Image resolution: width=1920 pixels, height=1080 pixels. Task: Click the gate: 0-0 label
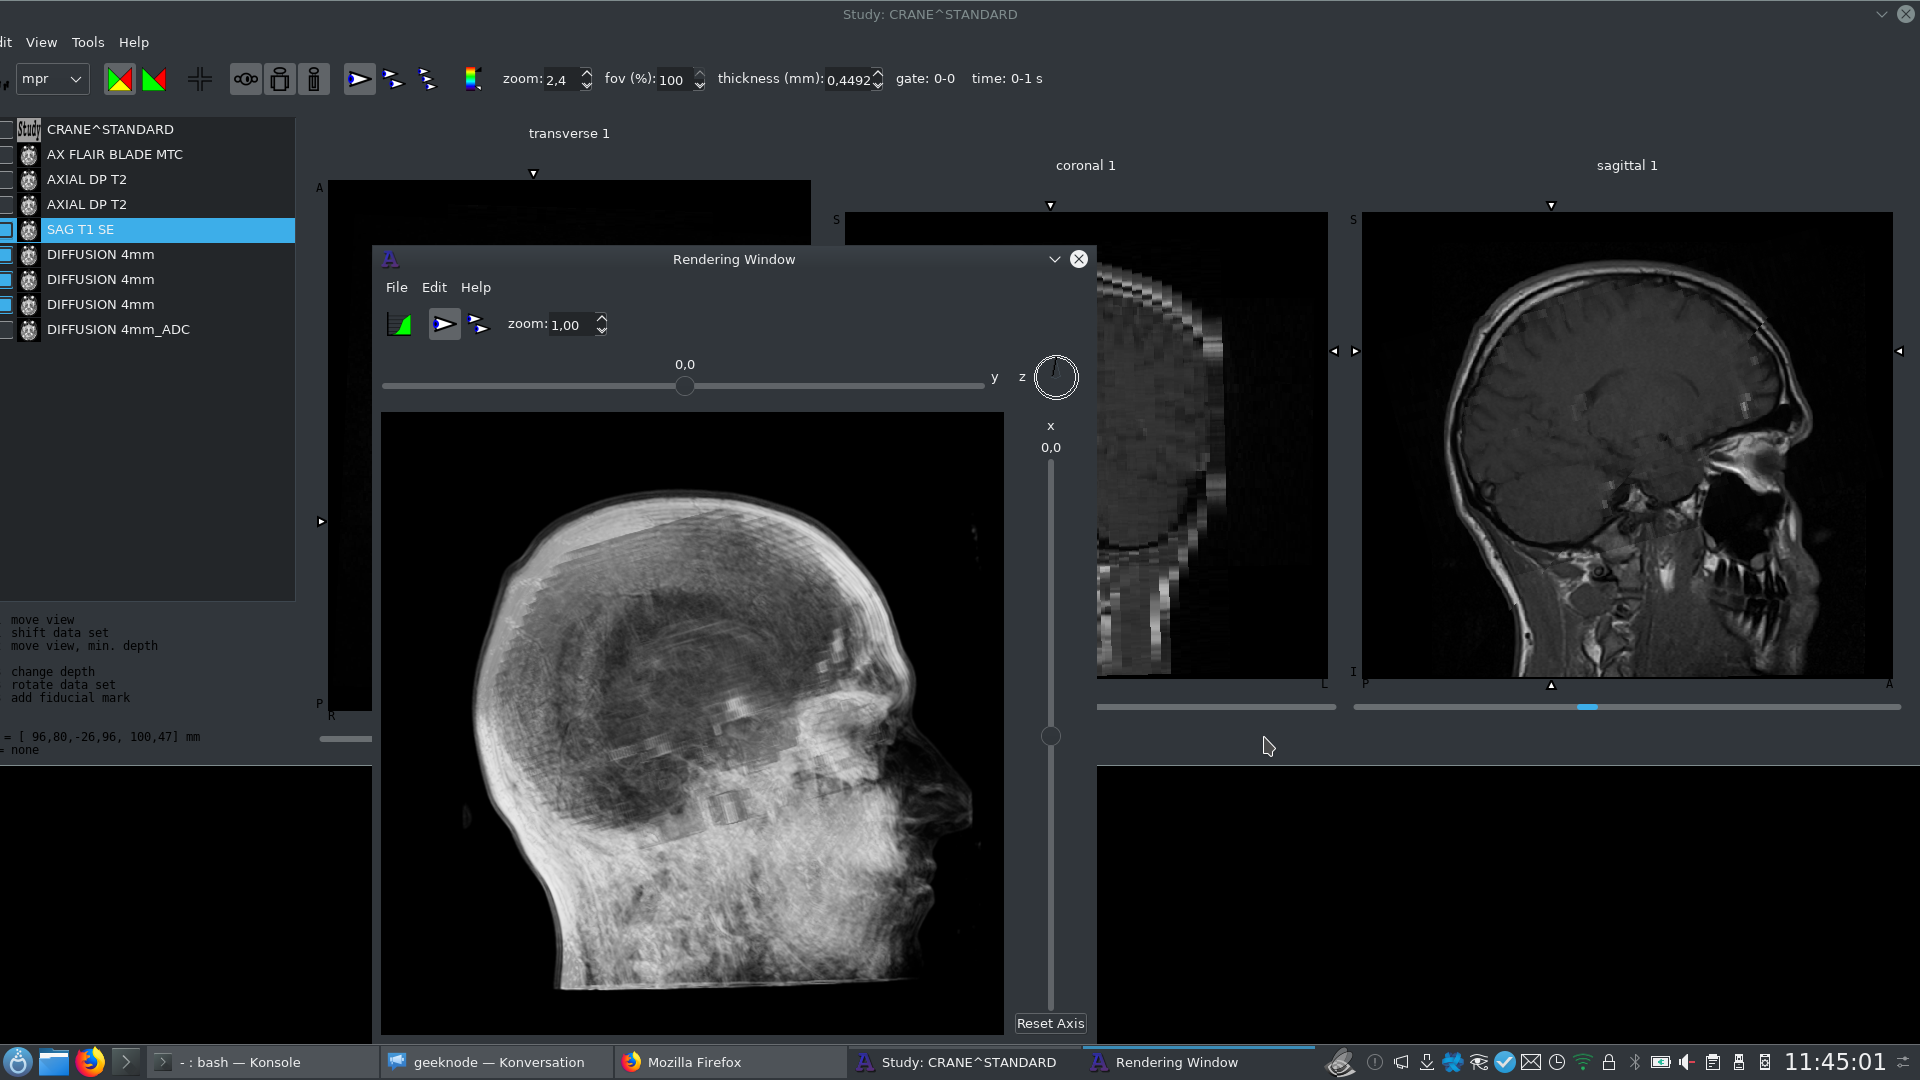tap(925, 78)
